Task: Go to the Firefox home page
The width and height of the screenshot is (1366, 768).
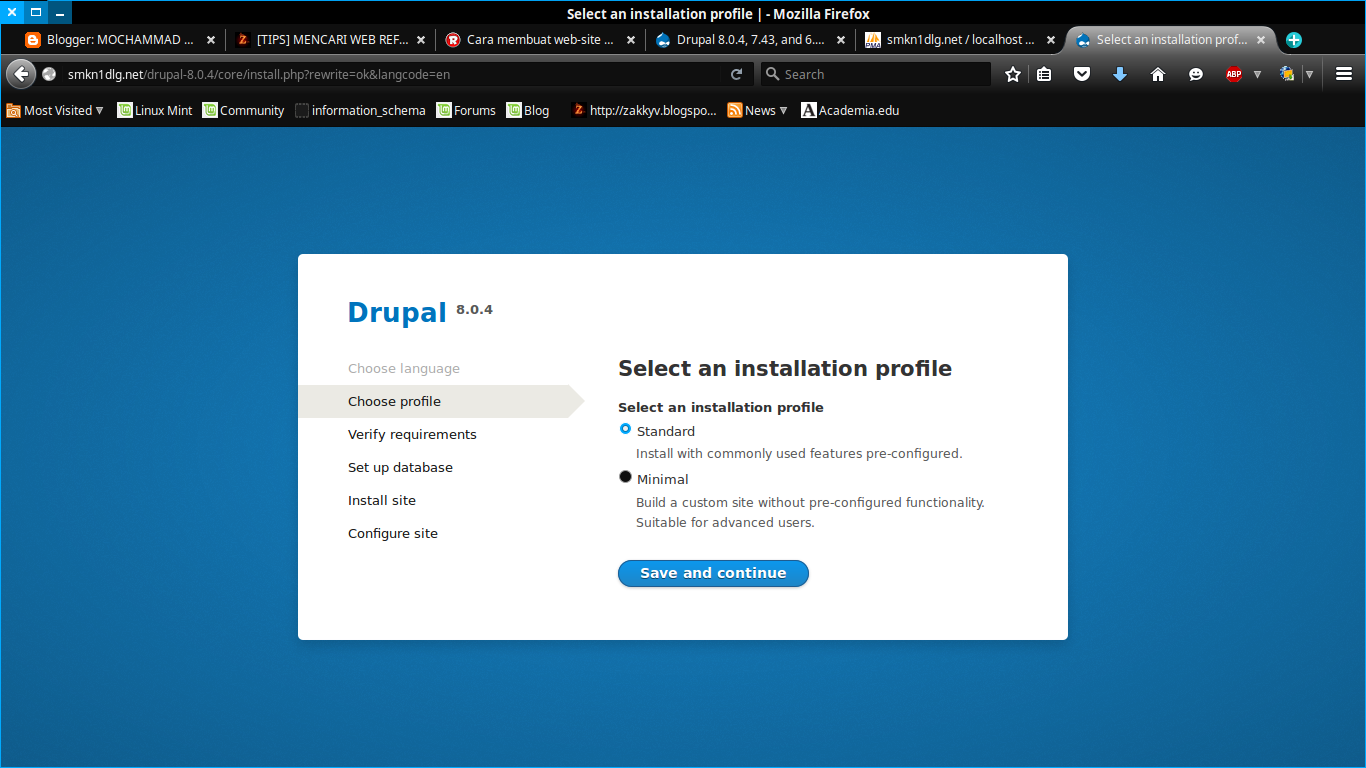Action: click(1158, 73)
